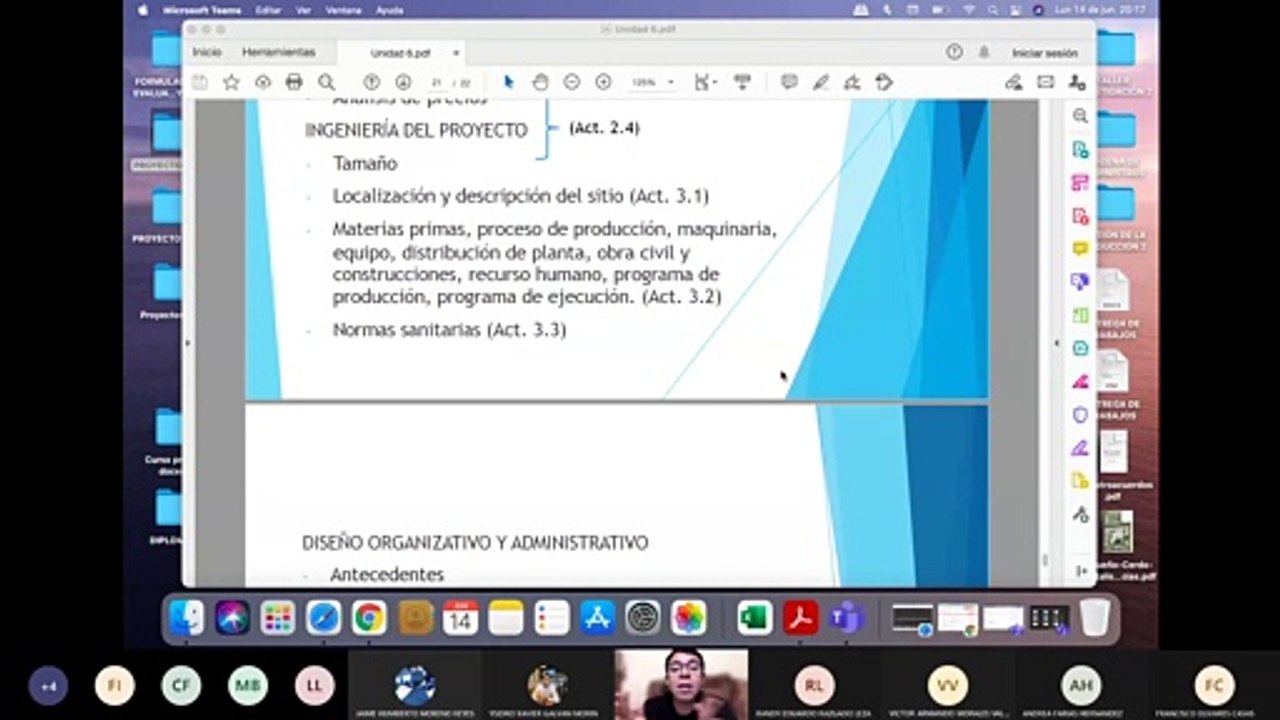The height and width of the screenshot is (720, 1280).
Task: Click the page number input field
Action: click(x=437, y=83)
